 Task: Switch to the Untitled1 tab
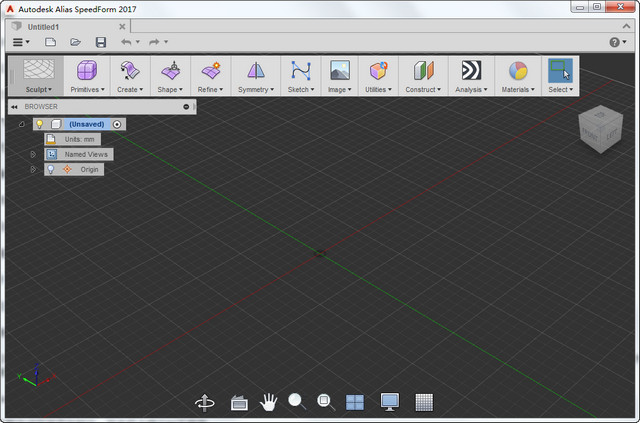coord(43,27)
